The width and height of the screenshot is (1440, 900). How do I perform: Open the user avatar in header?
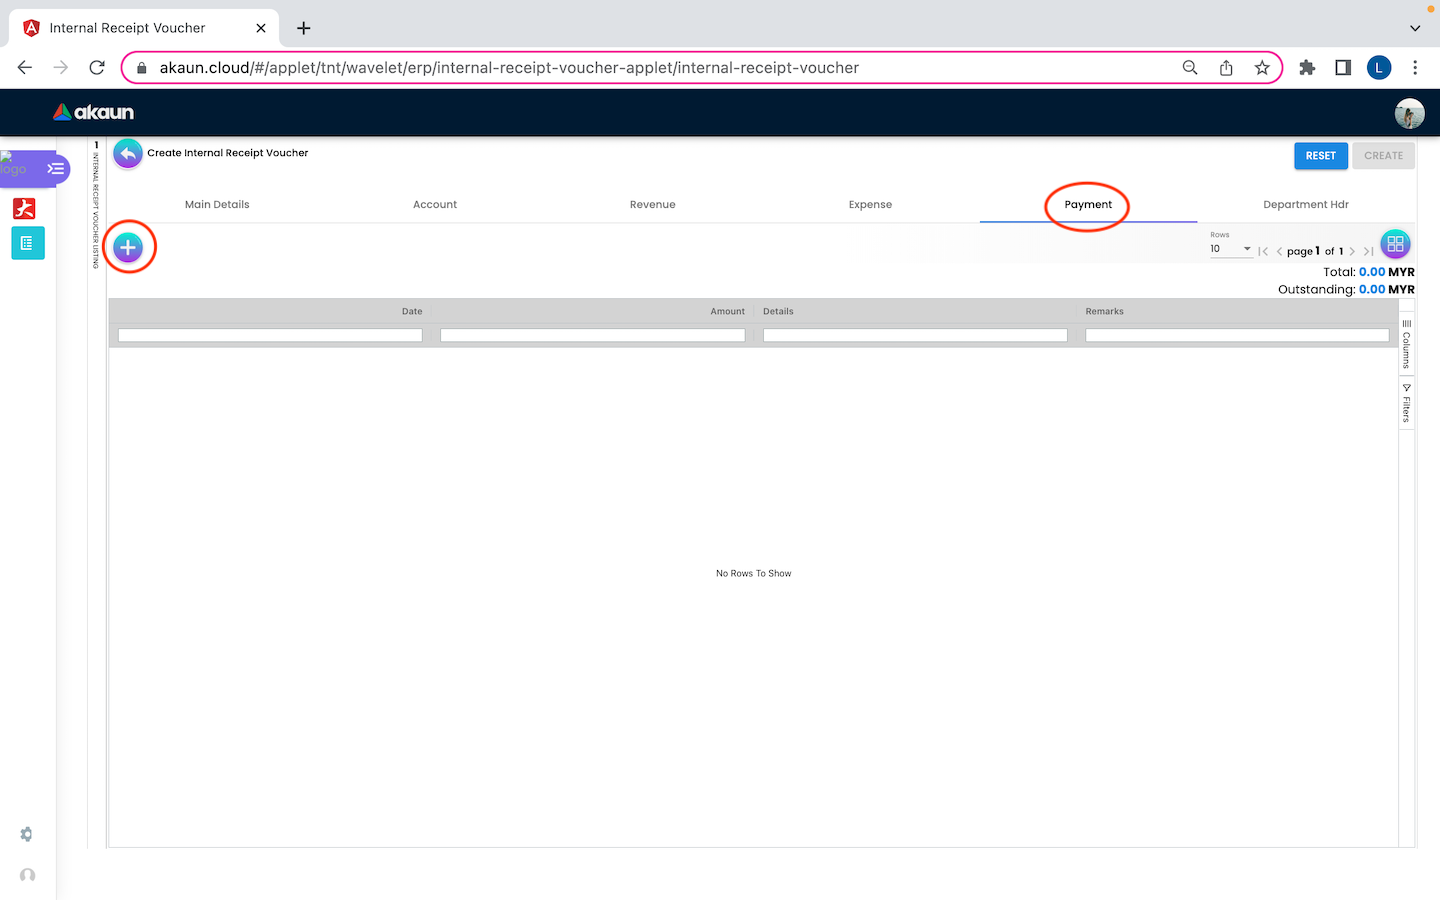pyautogui.click(x=1409, y=113)
